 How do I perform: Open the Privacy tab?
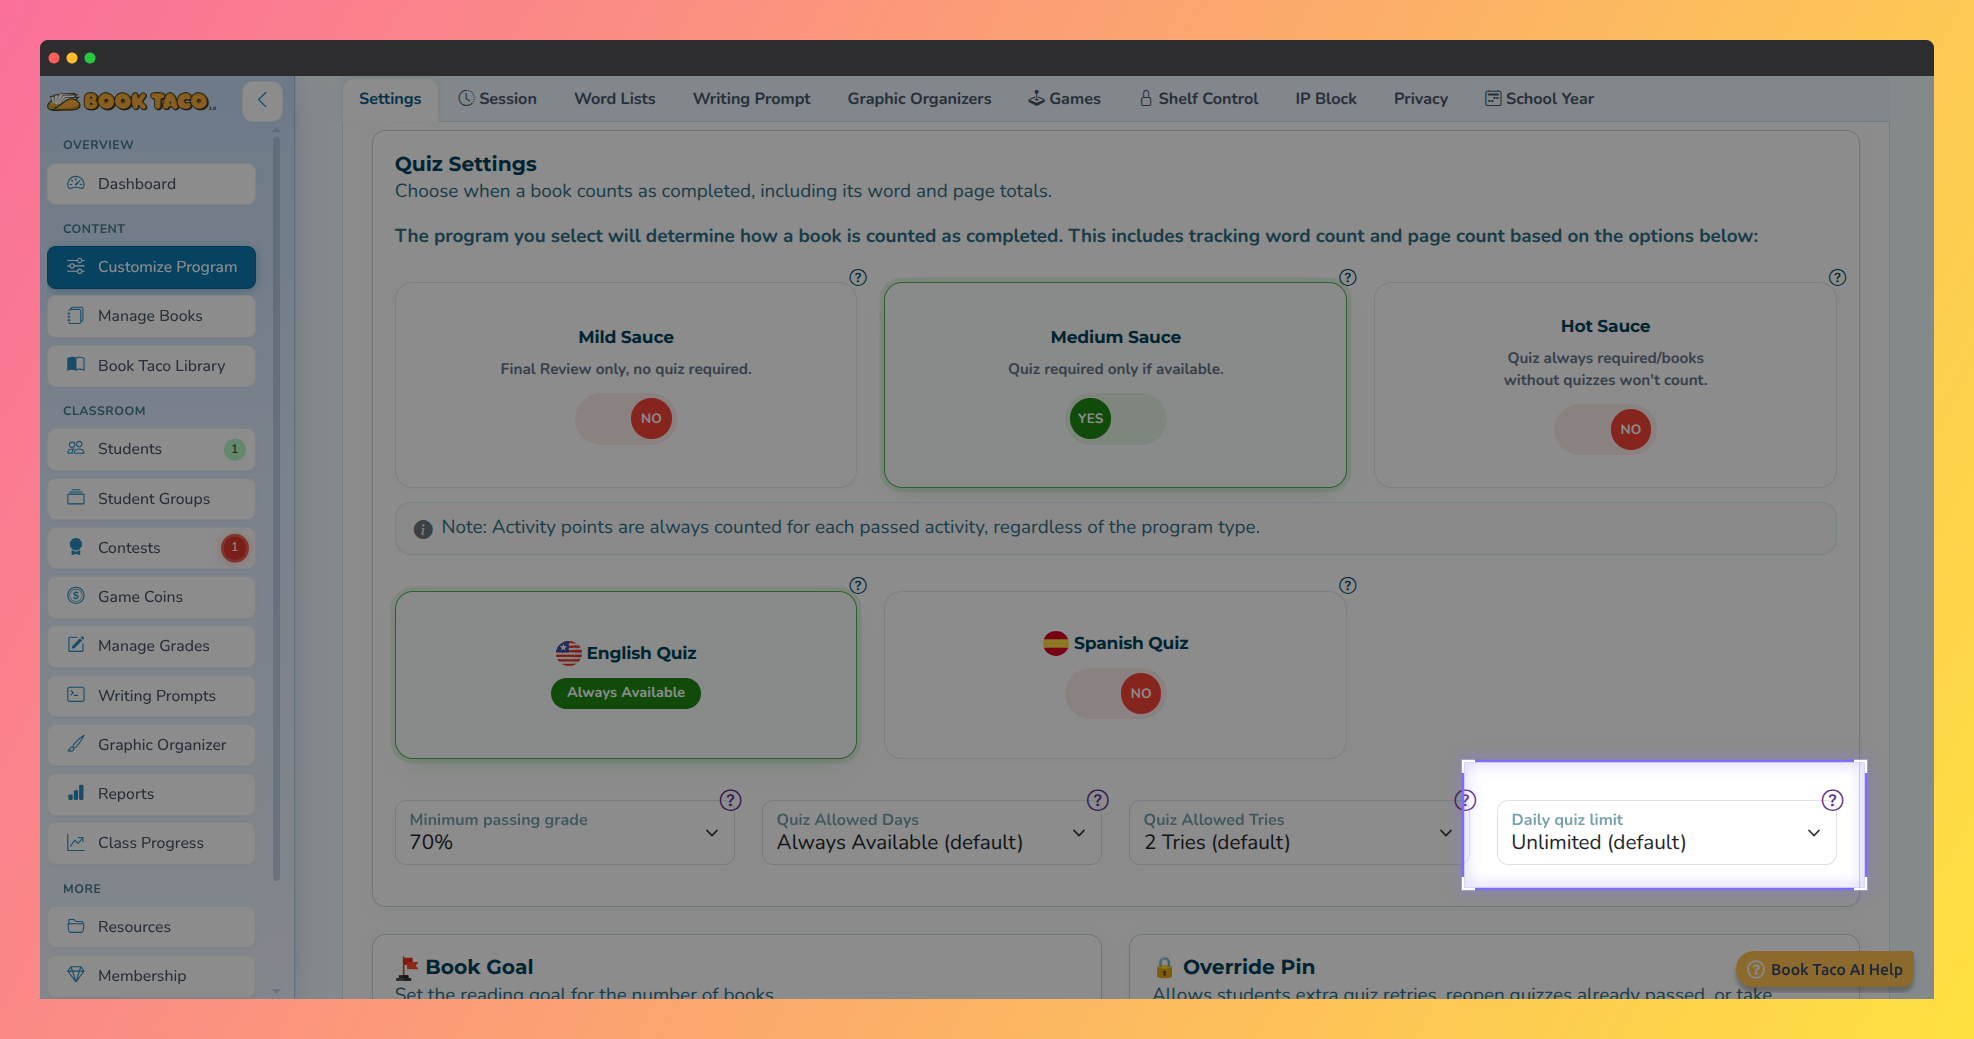[1421, 99]
